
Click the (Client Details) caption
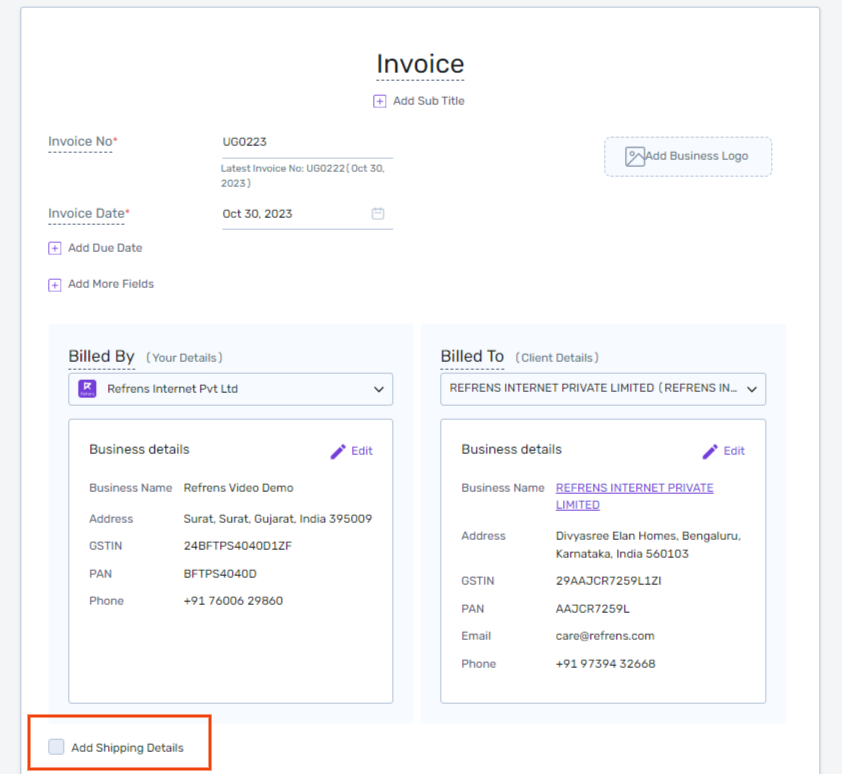tap(557, 358)
